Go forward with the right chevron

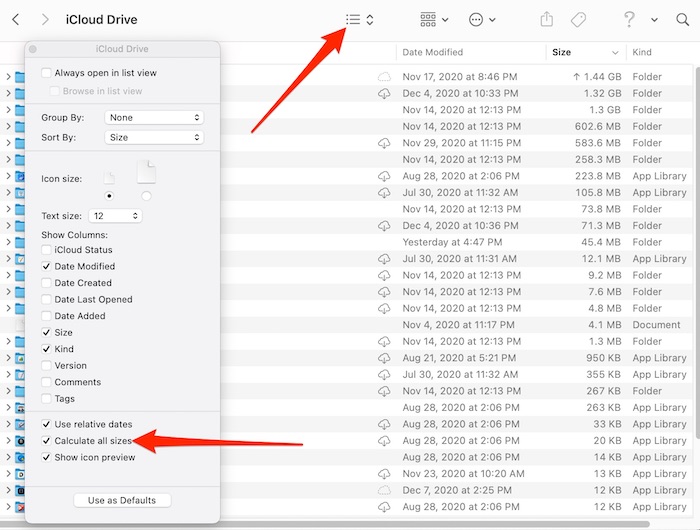coord(45,20)
